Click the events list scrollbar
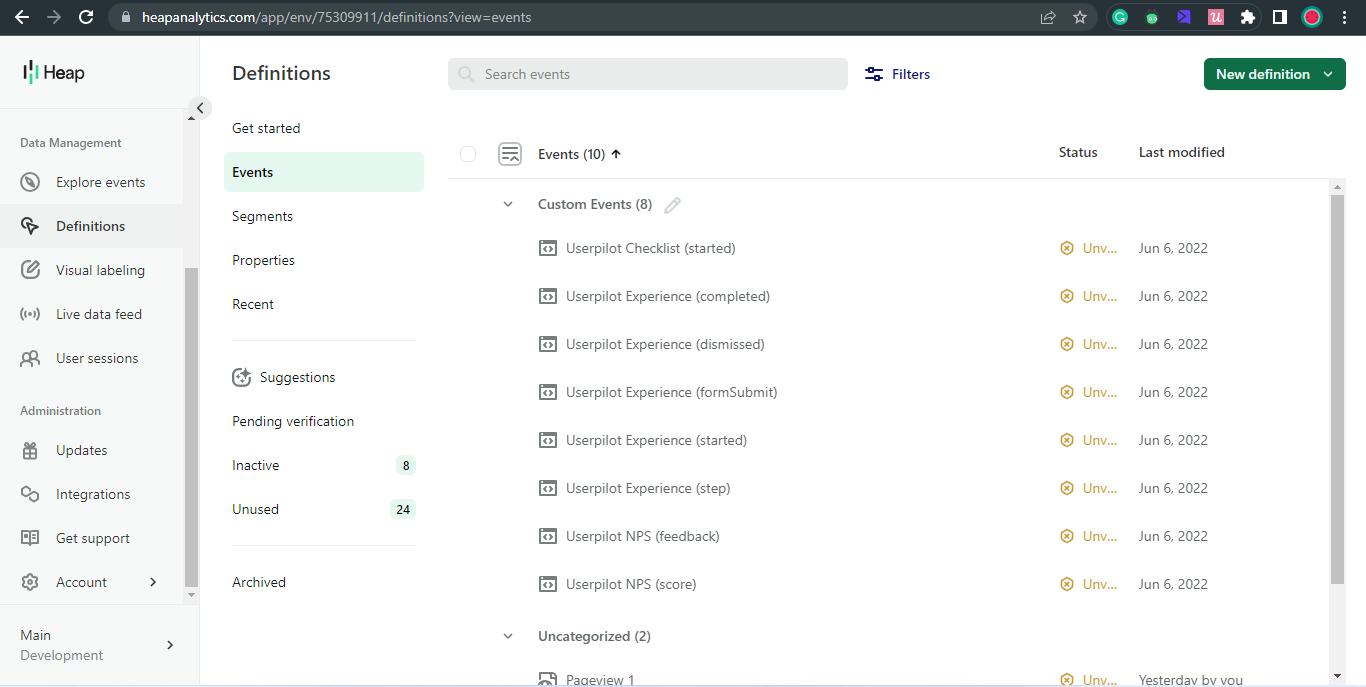The height and width of the screenshot is (687, 1366). click(x=1338, y=390)
